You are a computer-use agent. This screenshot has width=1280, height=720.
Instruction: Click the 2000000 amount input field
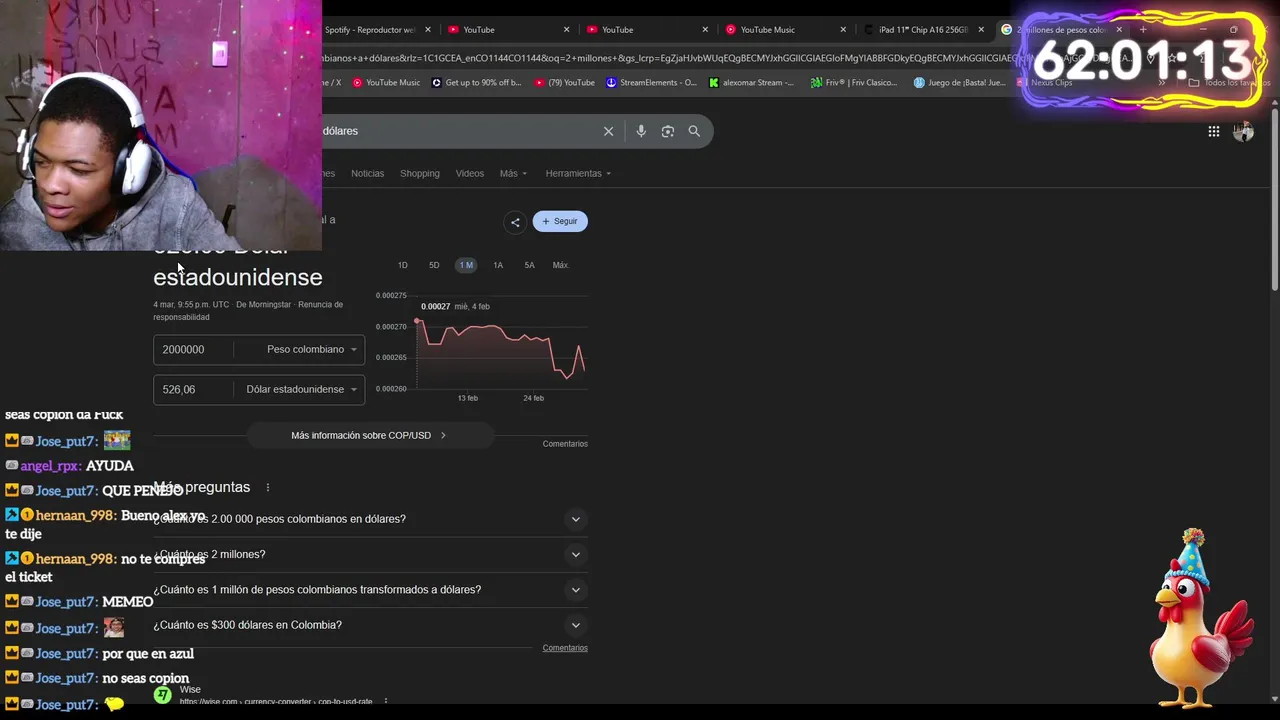click(x=195, y=349)
